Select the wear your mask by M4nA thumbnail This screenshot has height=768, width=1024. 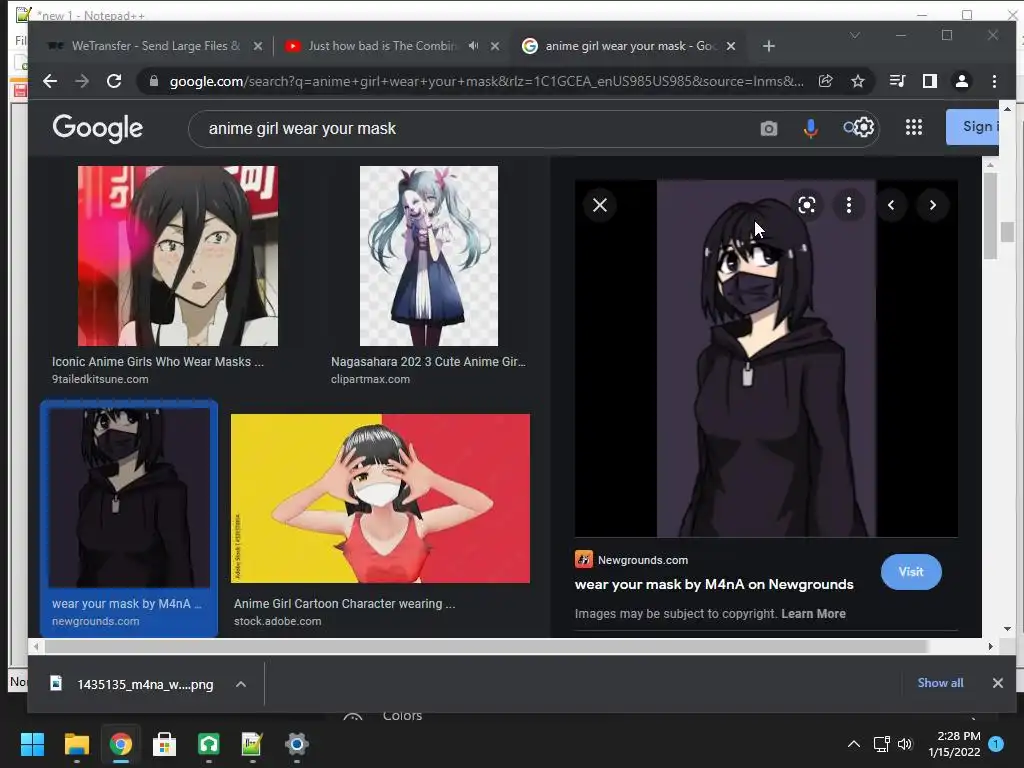click(129, 497)
